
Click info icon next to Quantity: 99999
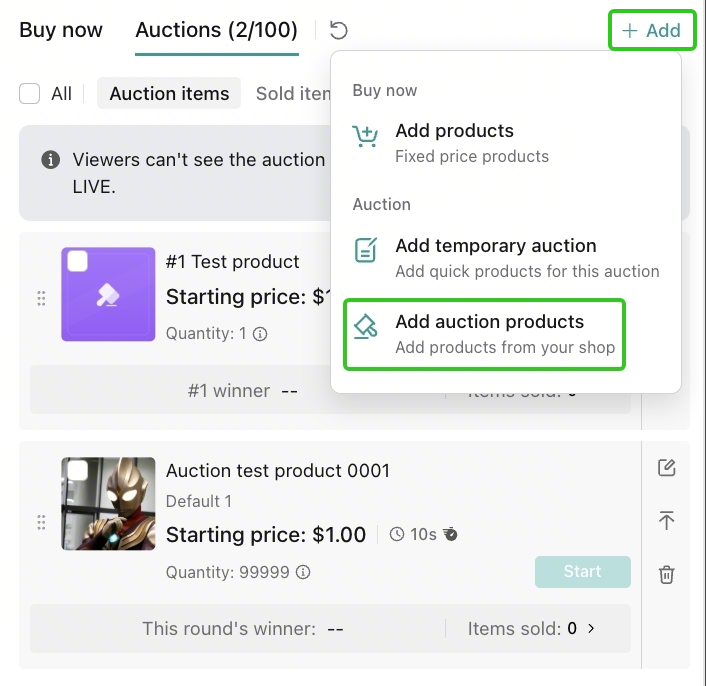[303, 572]
